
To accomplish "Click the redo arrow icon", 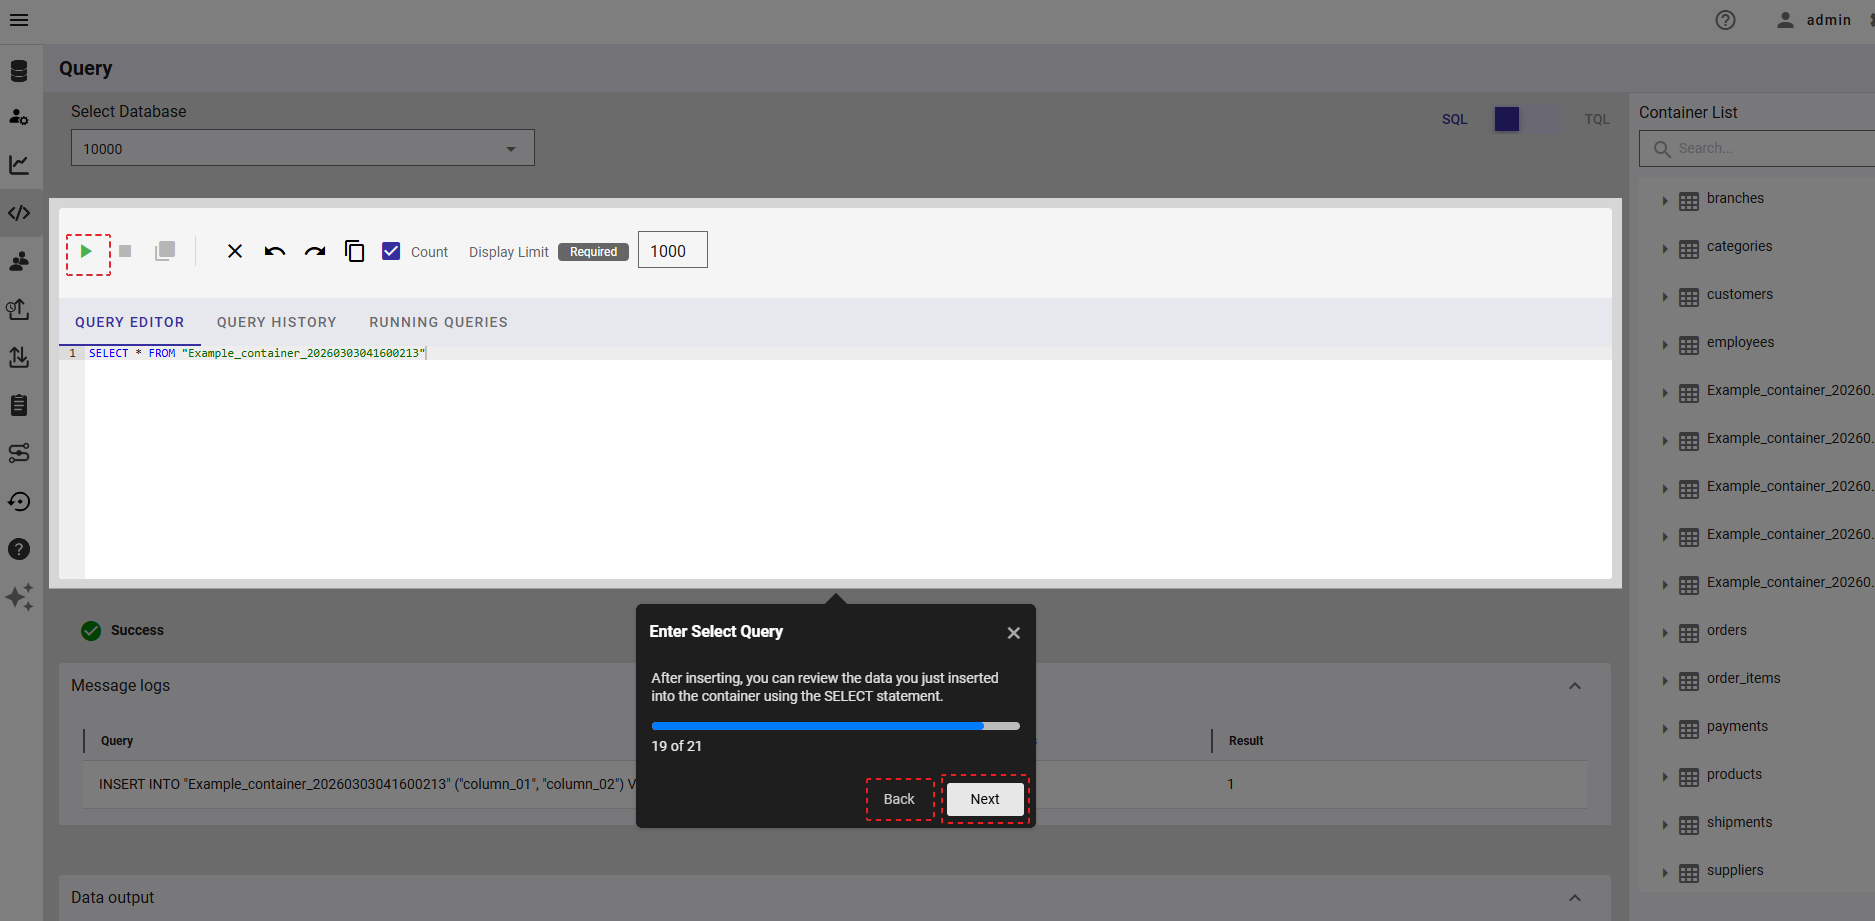I will pos(315,251).
